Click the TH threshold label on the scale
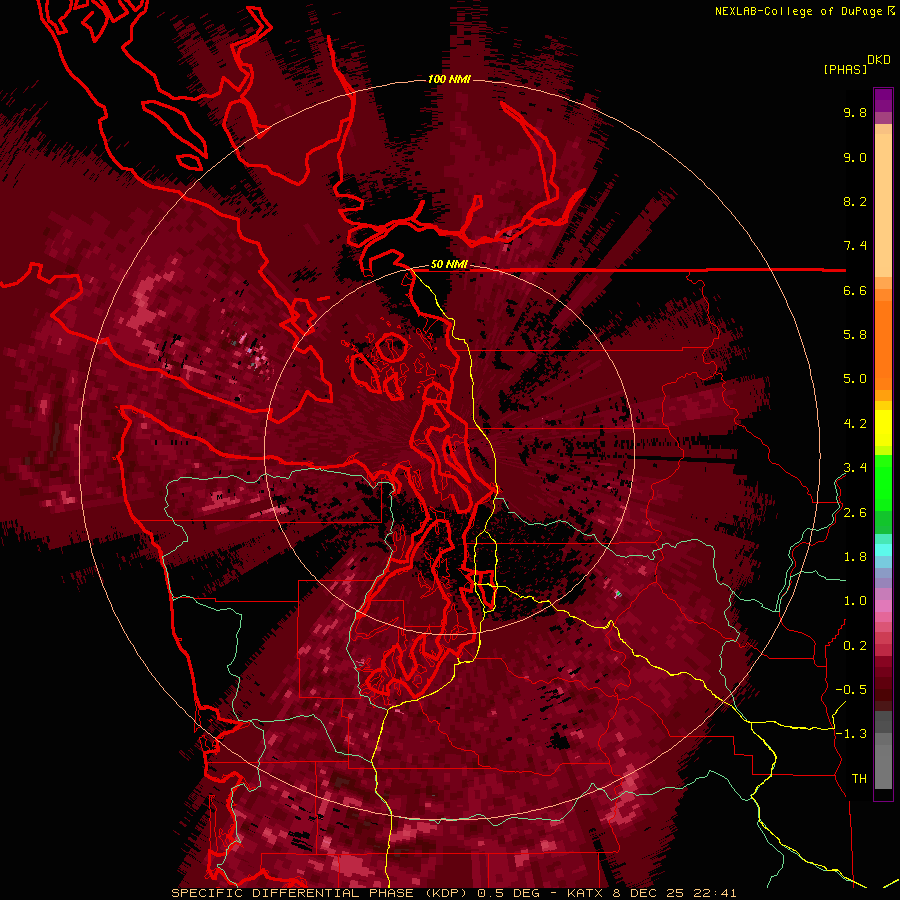 tap(859, 778)
